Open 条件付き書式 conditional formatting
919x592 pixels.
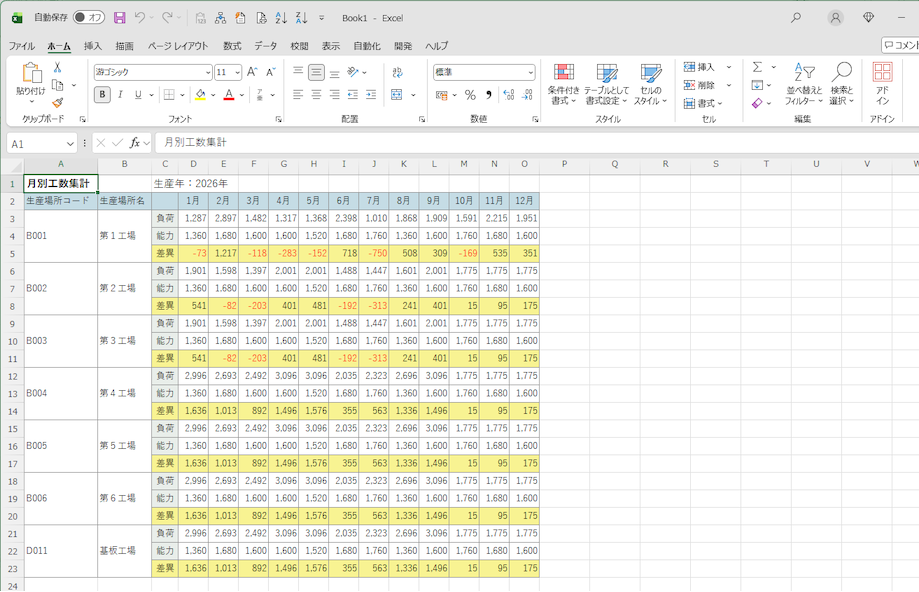(564, 84)
